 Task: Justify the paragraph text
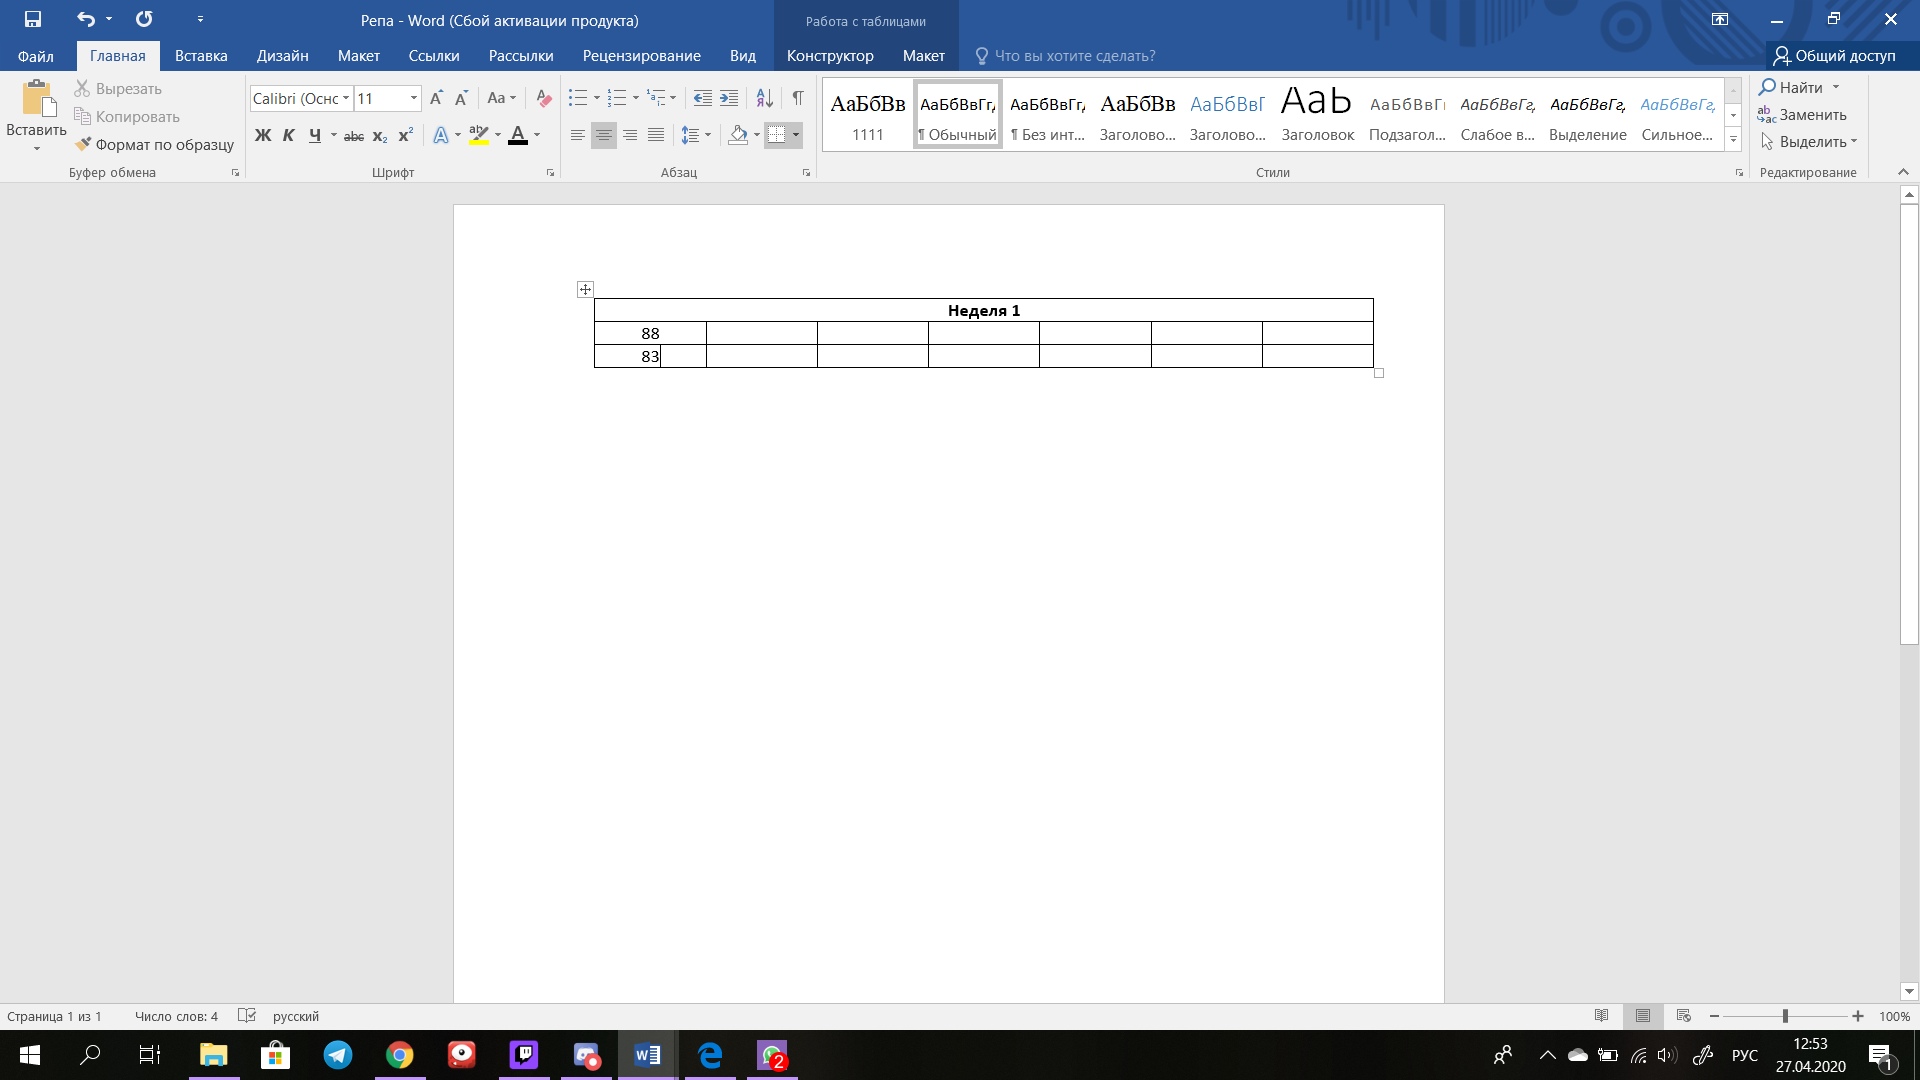(x=656, y=135)
